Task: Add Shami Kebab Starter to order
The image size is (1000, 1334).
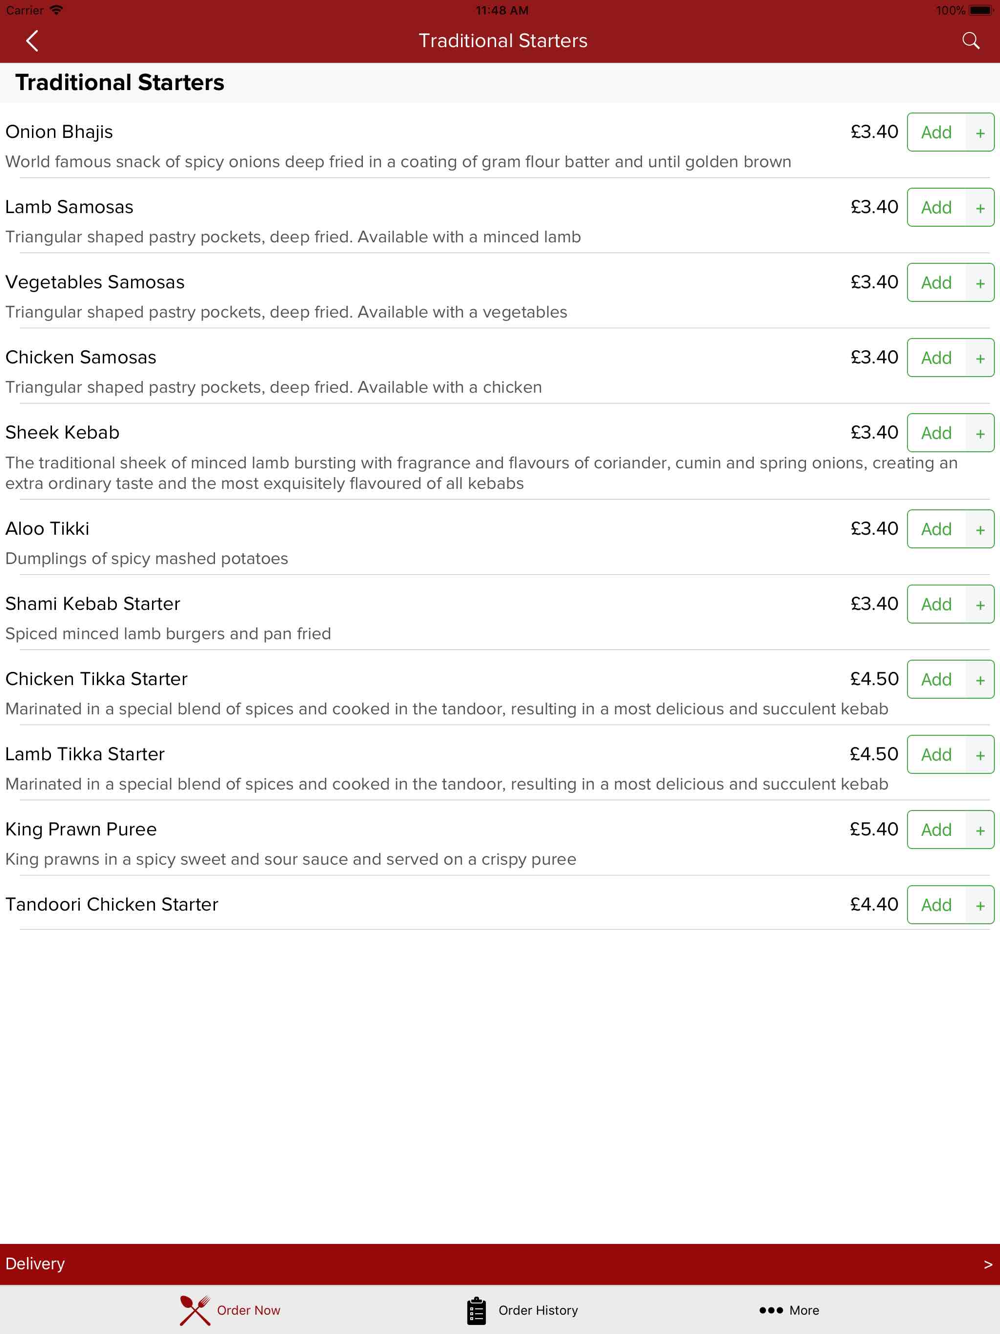Action: (x=937, y=604)
